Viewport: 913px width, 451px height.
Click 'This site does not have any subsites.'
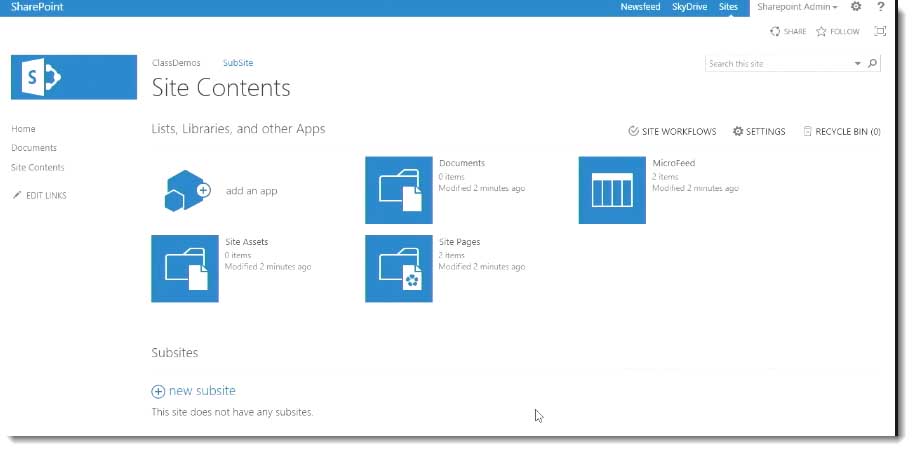tap(232, 412)
